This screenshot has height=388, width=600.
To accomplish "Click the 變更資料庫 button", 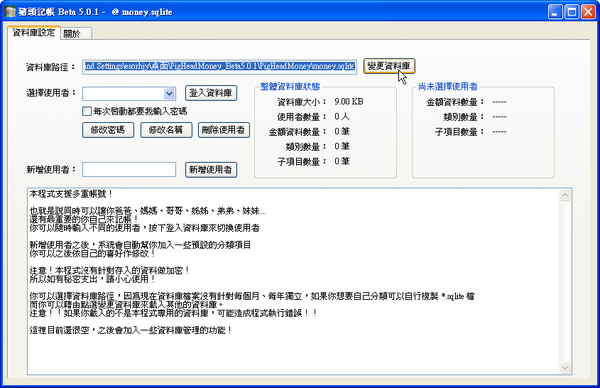I will [x=389, y=66].
